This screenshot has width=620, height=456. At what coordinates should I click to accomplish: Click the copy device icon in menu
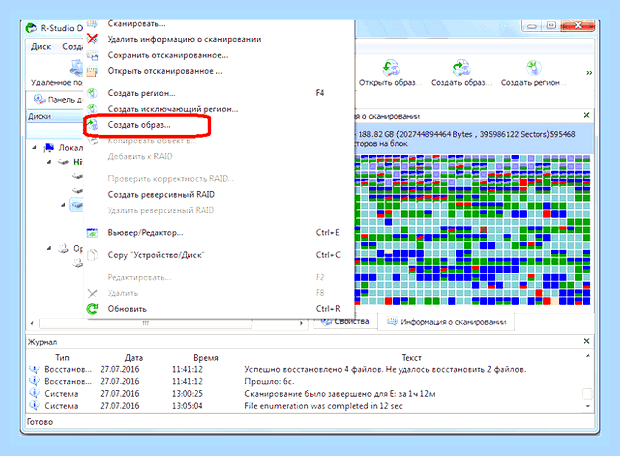(x=93, y=255)
